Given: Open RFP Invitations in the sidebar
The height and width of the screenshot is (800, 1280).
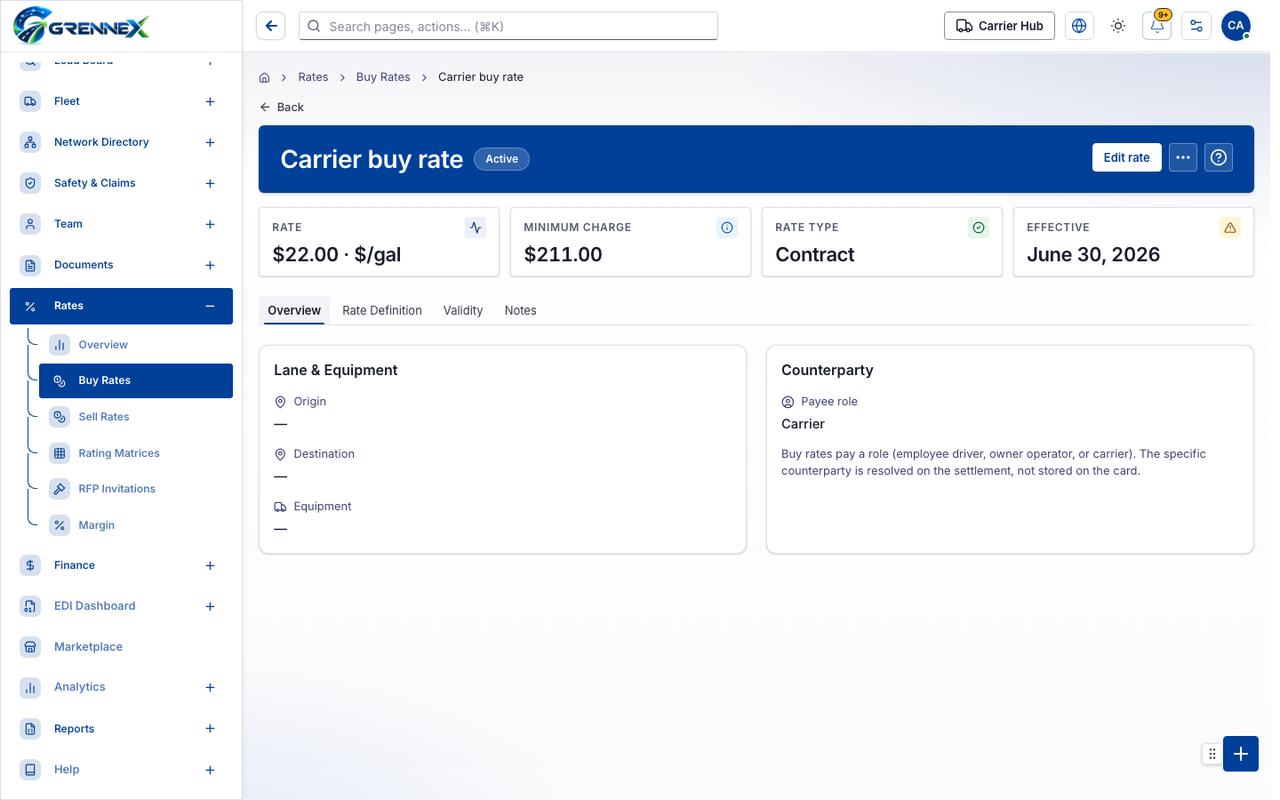Looking at the screenshot, I should 136,489.
